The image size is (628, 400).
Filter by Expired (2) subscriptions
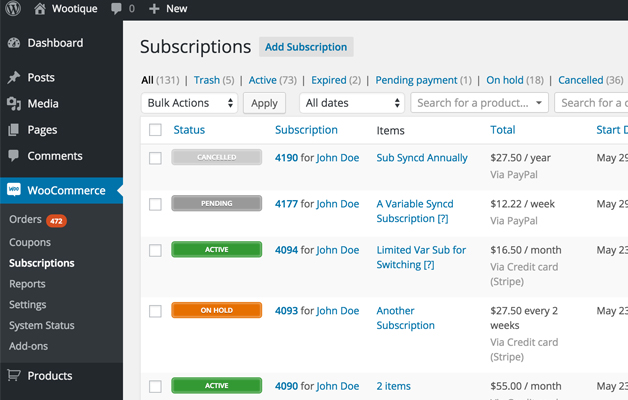pos(336,80)
